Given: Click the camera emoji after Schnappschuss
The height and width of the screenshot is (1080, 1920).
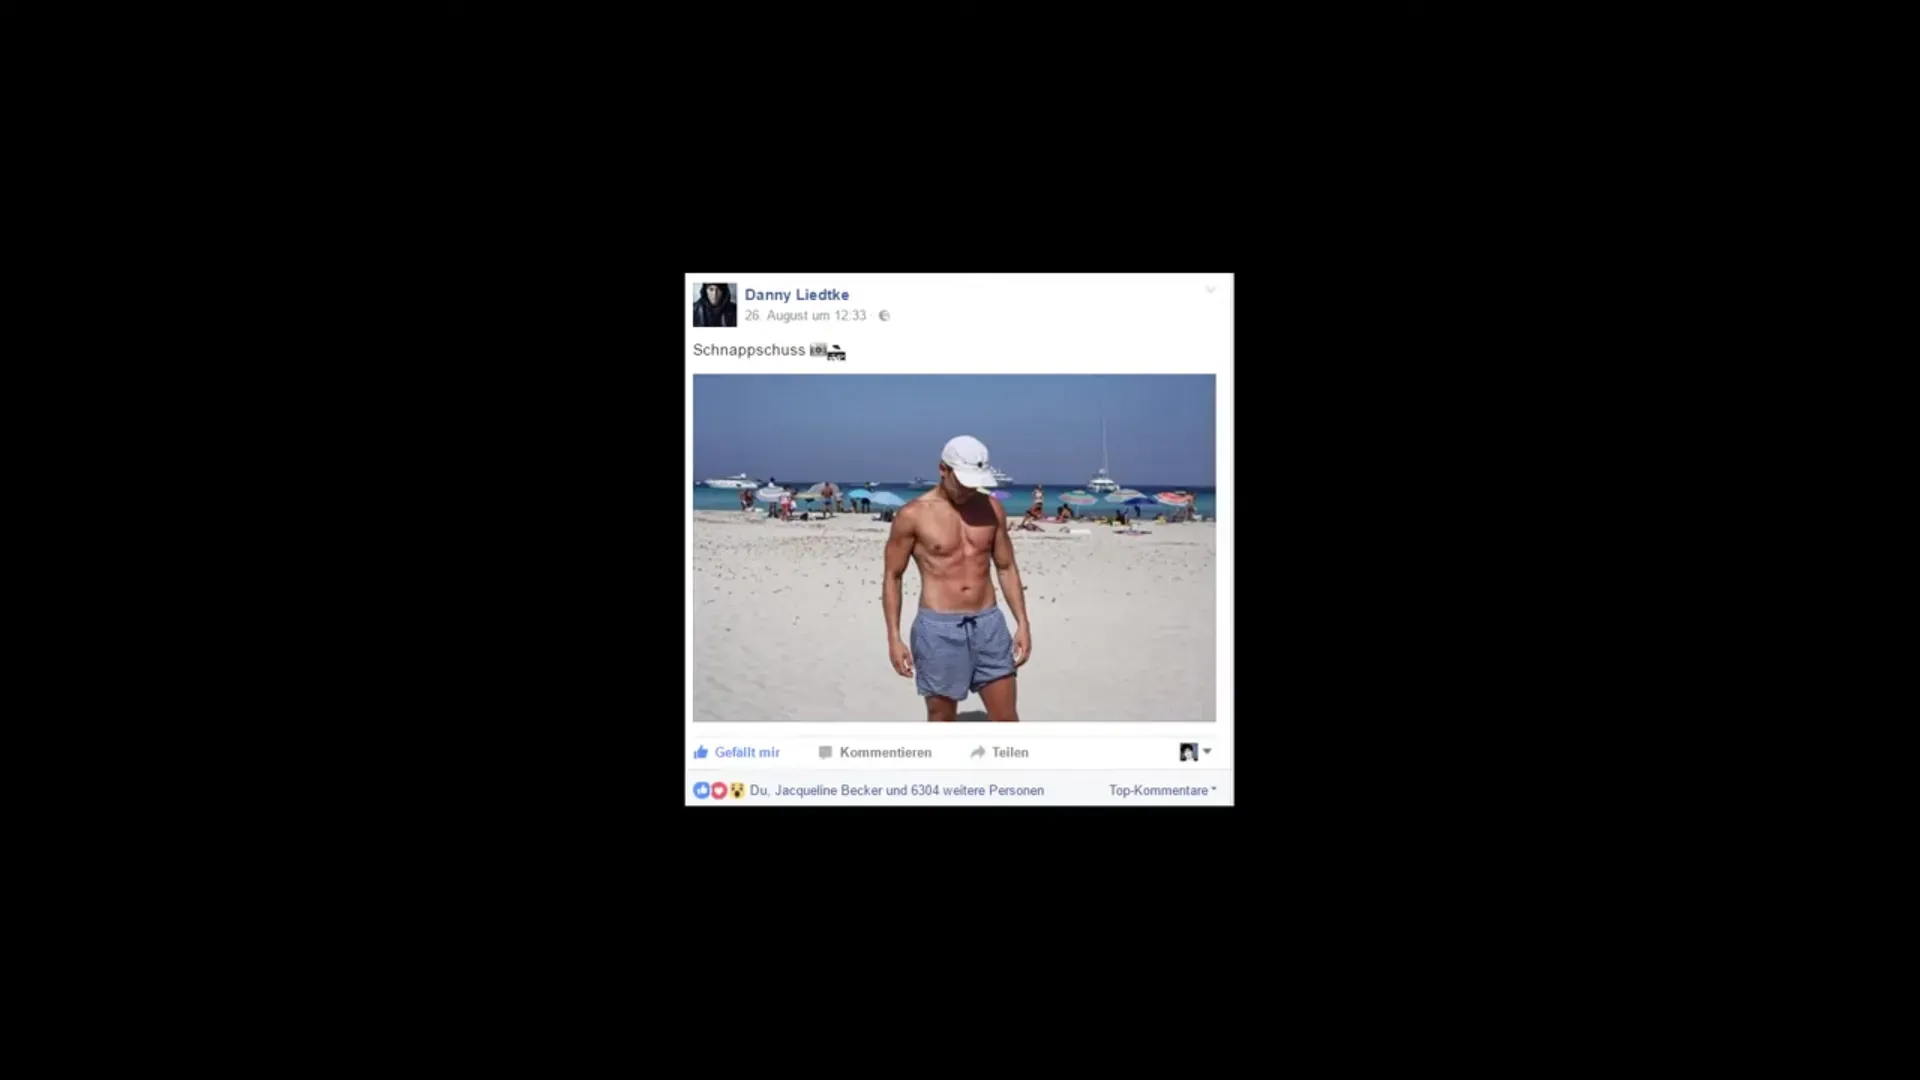Looking at the screenshot, I should coord(818,349).
